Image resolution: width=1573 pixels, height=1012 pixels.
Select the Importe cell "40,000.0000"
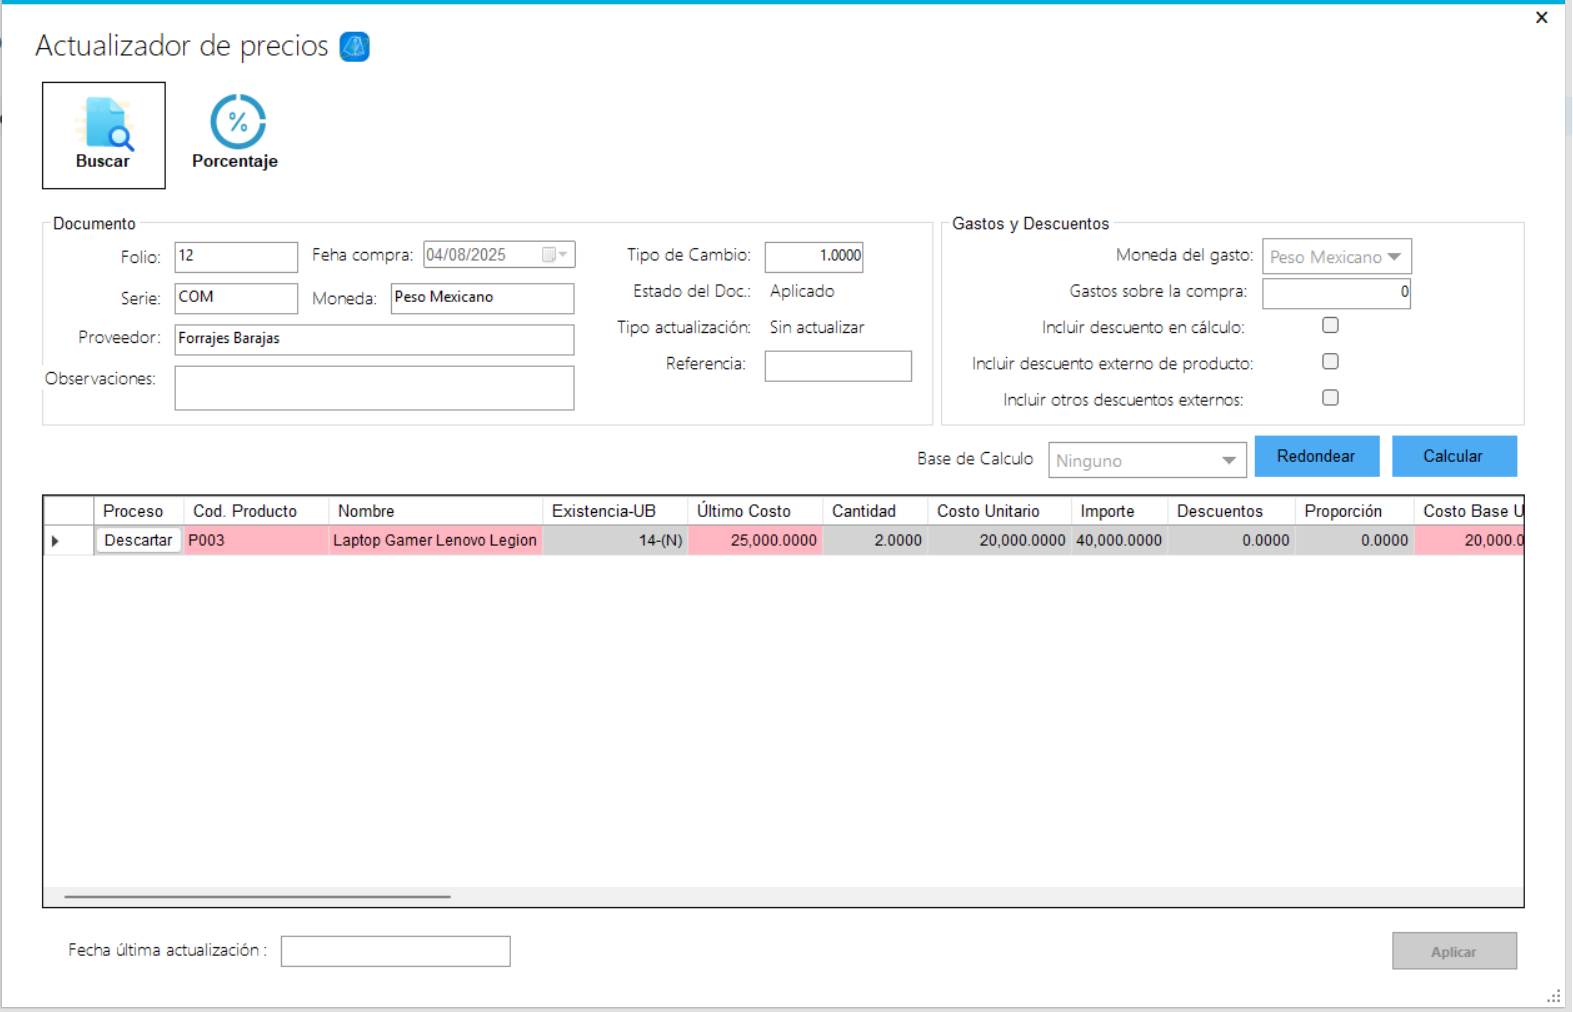1119,541
